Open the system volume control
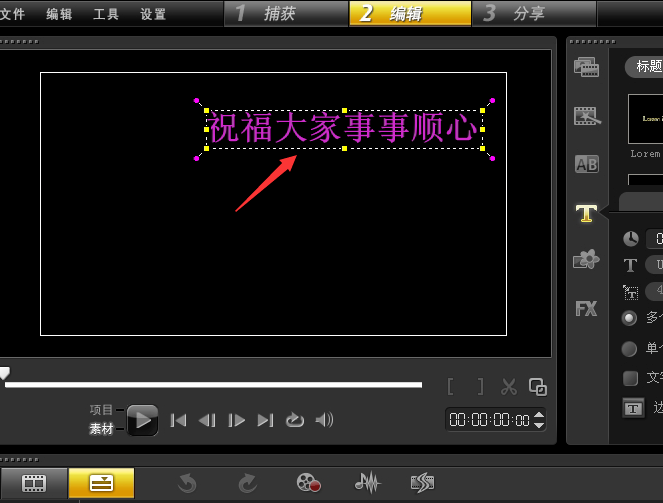This screenshot has height=503, width=663. coord(324,420)
